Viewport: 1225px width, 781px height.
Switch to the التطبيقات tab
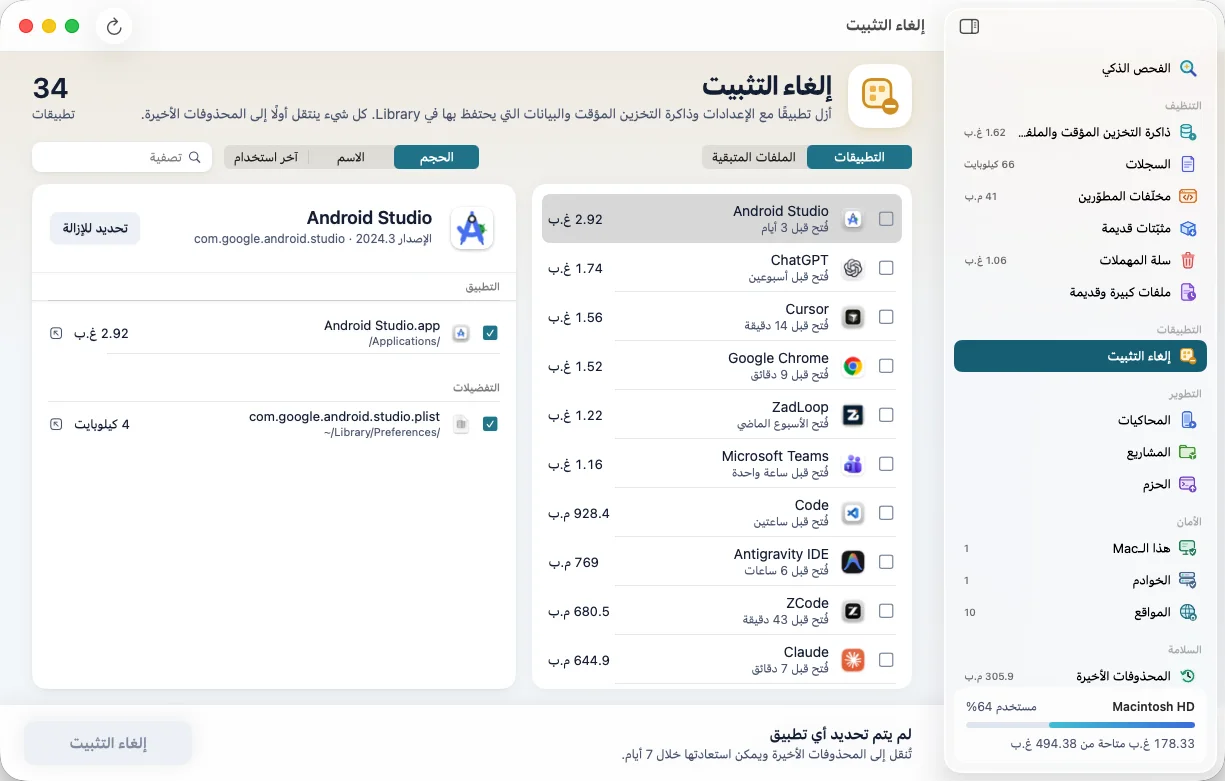pyautogui.click(x=859, y=157)
